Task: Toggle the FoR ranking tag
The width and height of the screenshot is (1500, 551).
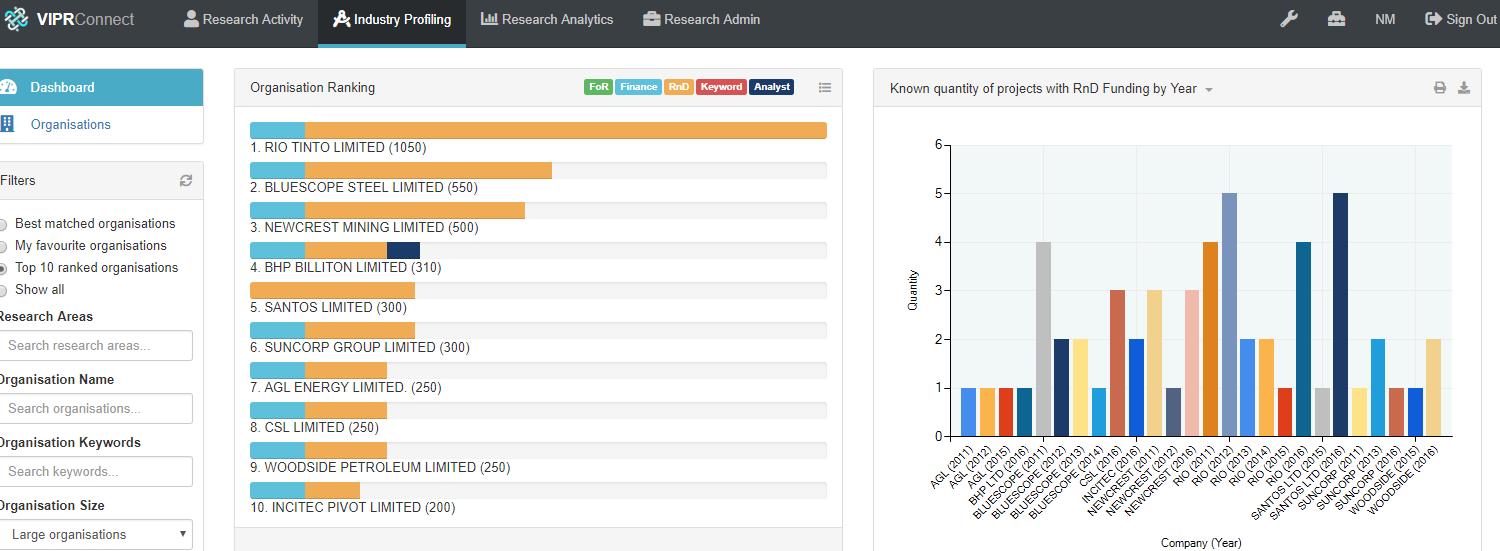Action: coord(598,87)
